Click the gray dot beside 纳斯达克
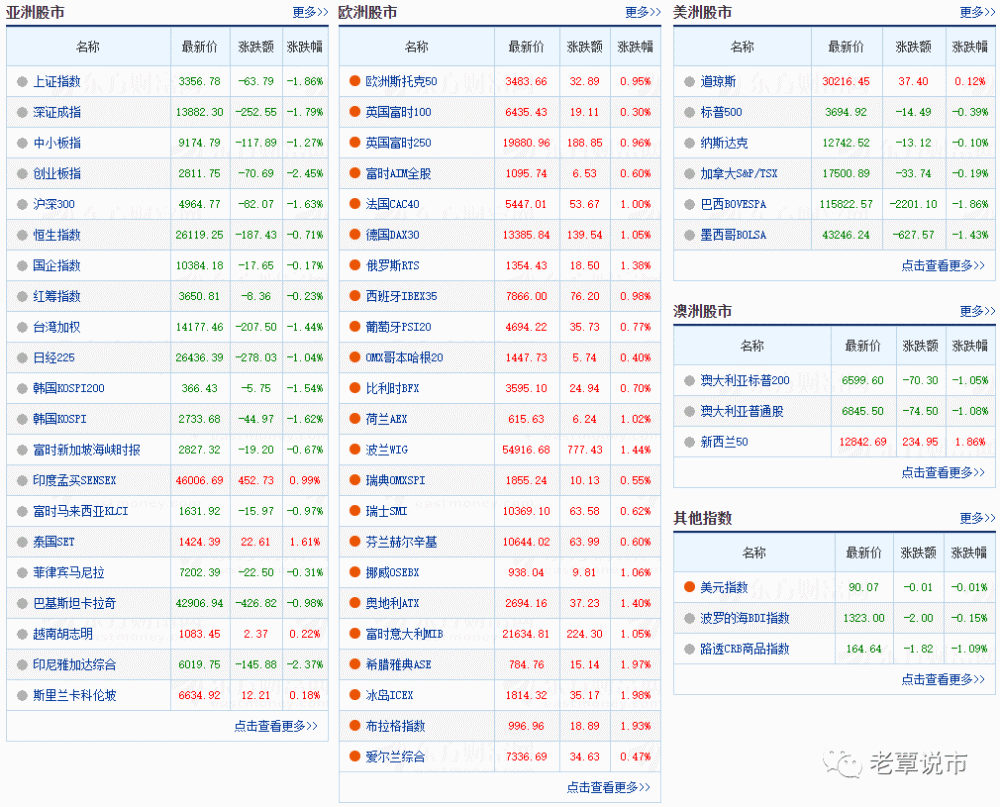Screen dimensions: 1000x807 (689, 143)
